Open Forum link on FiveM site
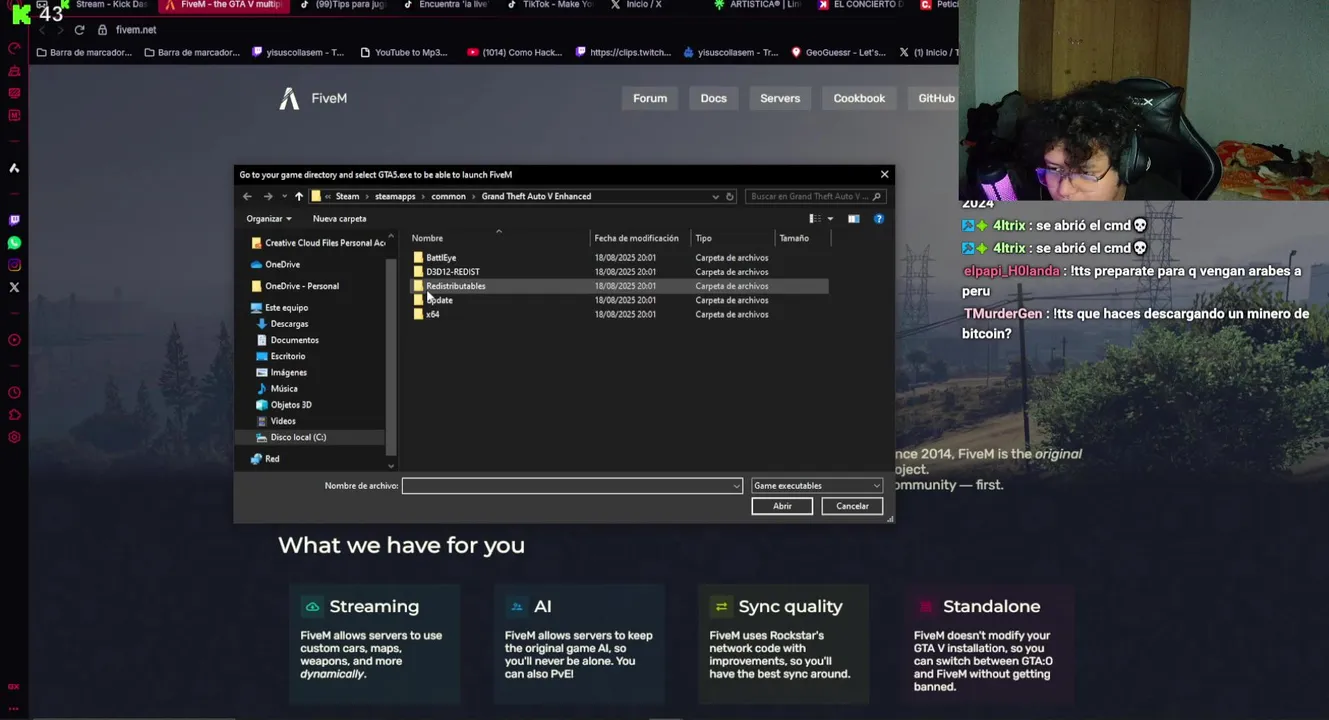1329x720 pixels. tap(650, 98)
